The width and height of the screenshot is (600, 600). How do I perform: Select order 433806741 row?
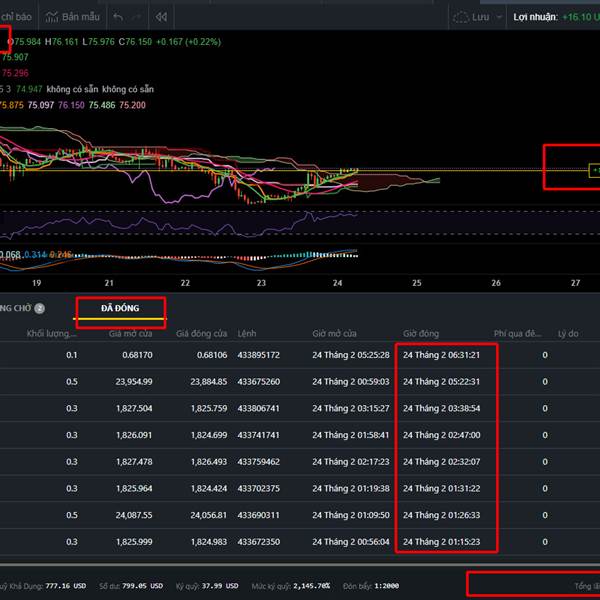(x=300, y=408)
